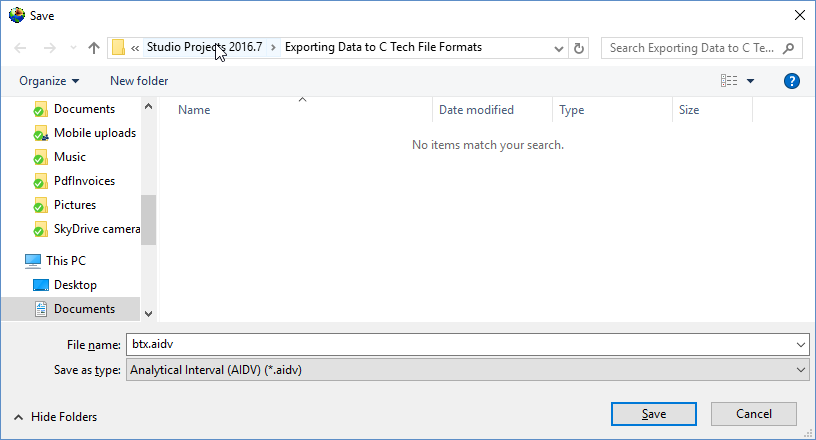Open This PC in navigation pane

[x=67, y=260]
